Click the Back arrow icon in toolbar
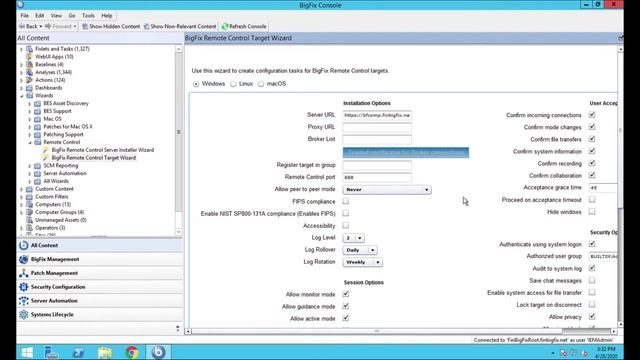 (x=22, y=26)
